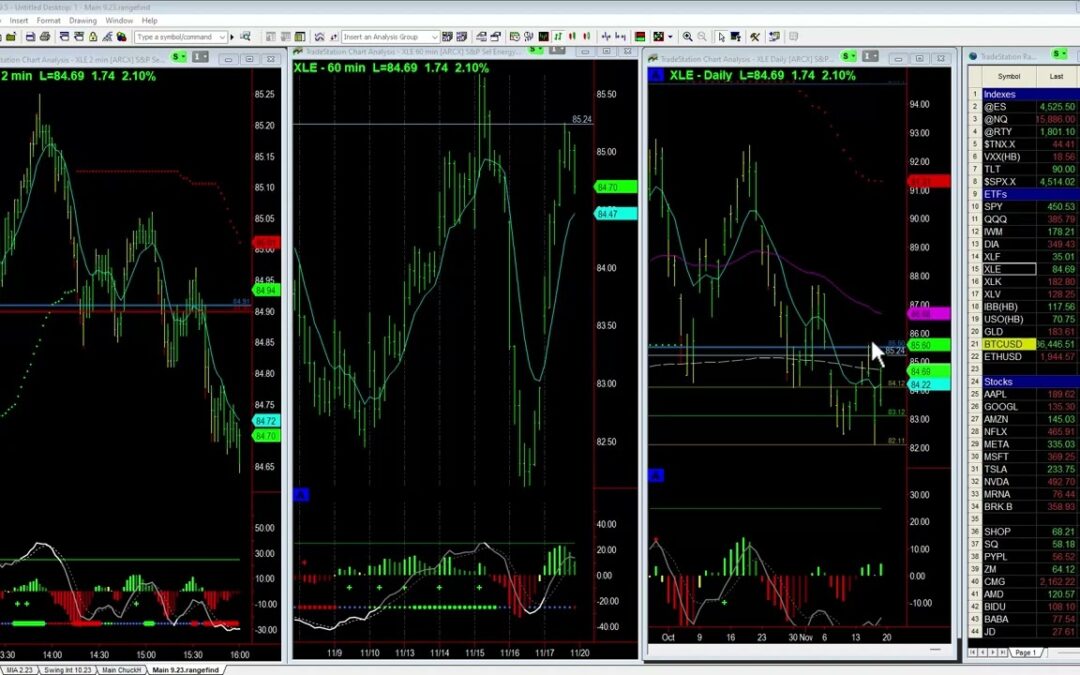This screenshot has height=675, width=1080.
Task: Select the Main 9.23.rangefind tab
Action: [x=185, y=669]
